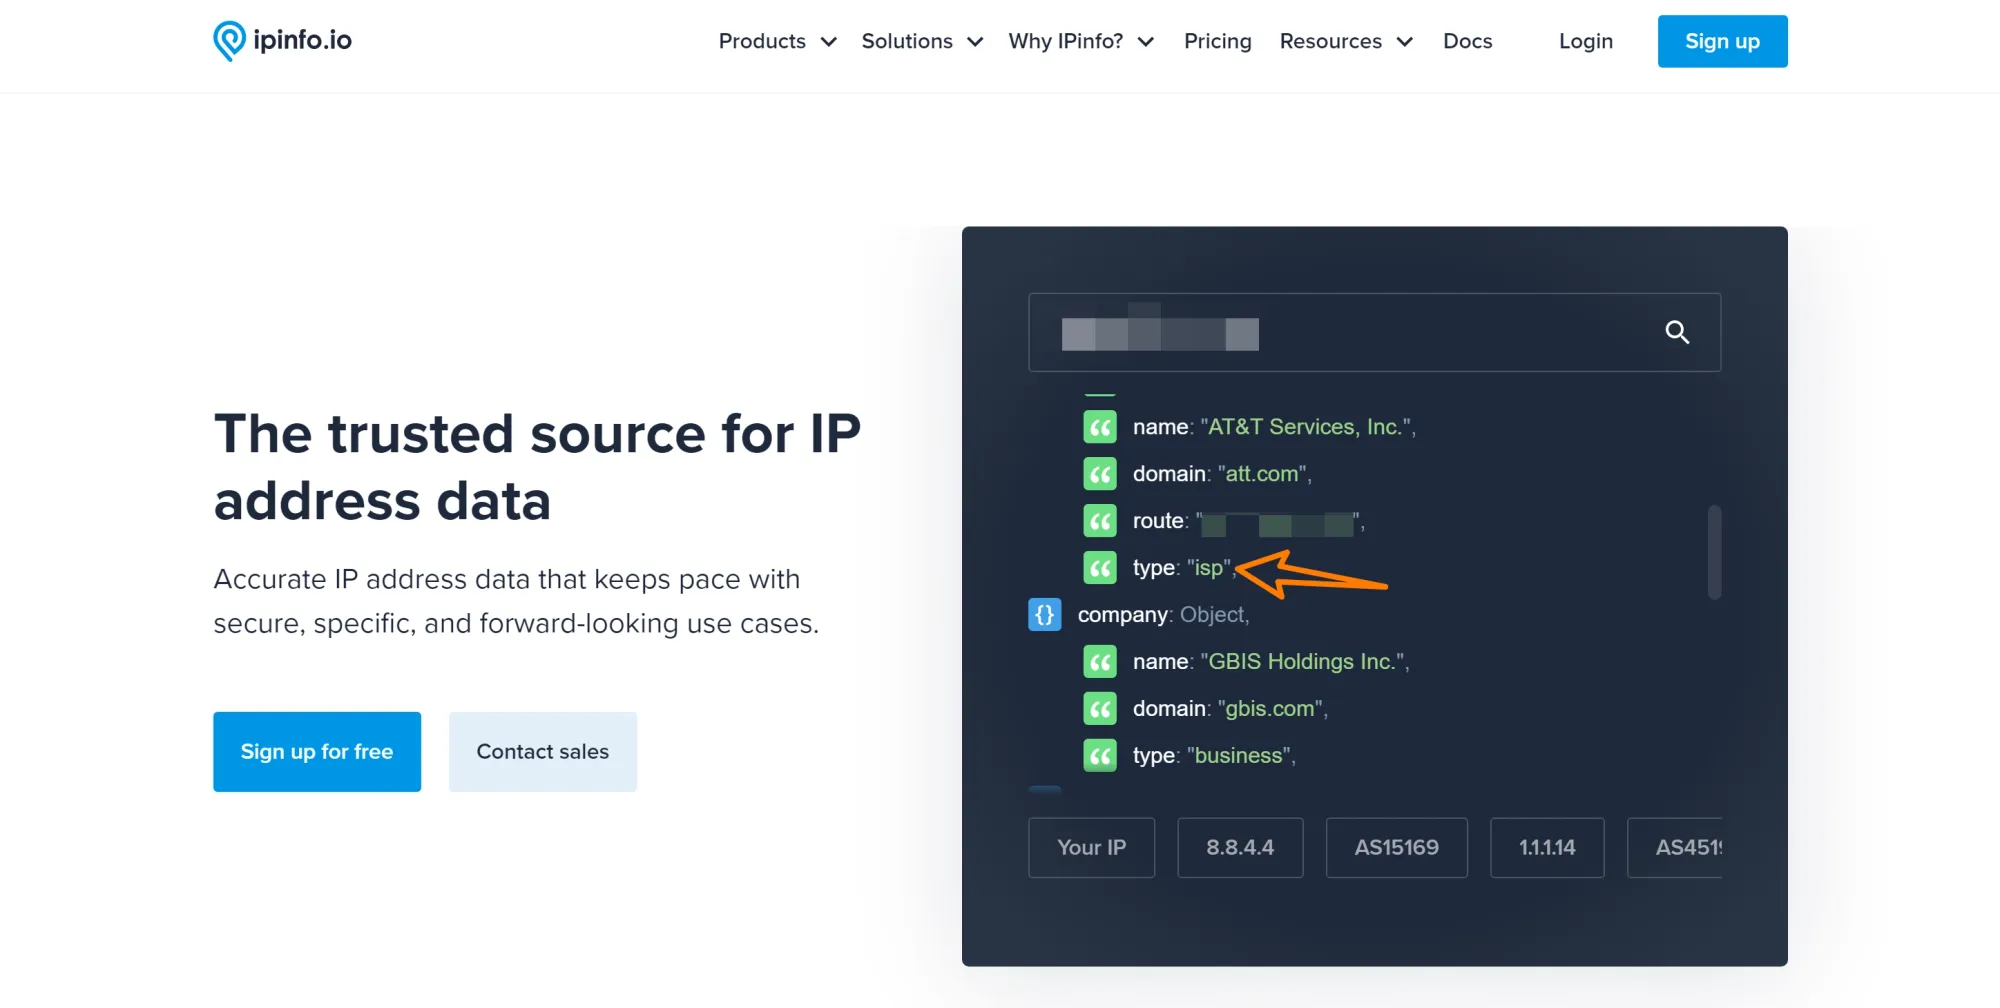2000x1008 pixels.
Task: Open the Docs page
Action: coord(1467,41)
